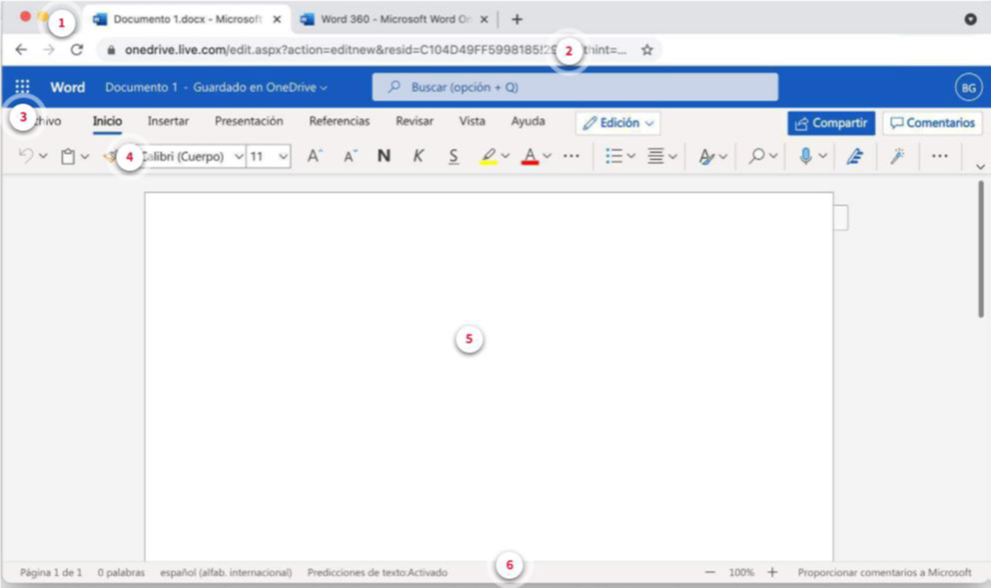991x588 pixels.
Task: Click the Editor pen icon
Action: [x=854, y=156]
